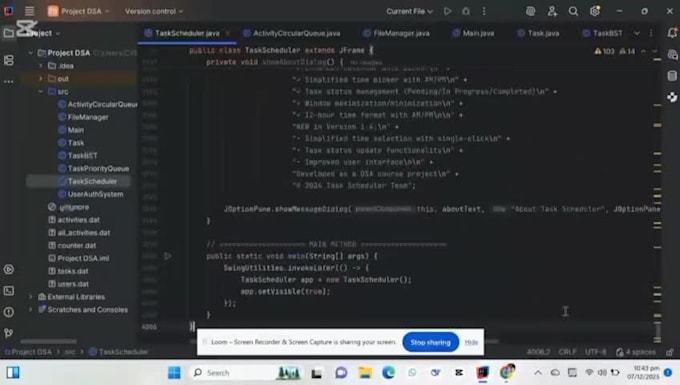Open 4 spaces indent settings

pos(636,352)
